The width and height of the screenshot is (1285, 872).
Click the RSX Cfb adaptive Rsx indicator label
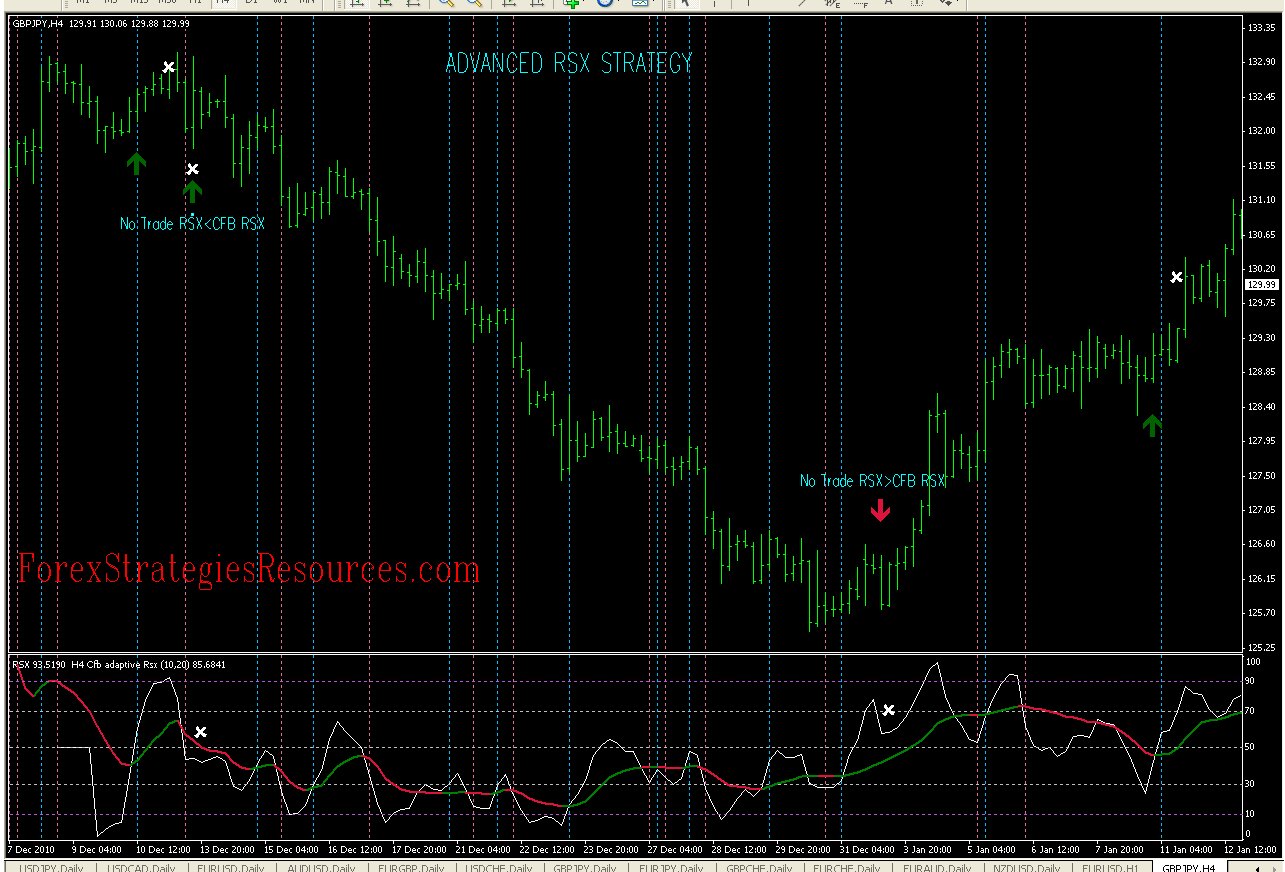coord(119,664)
